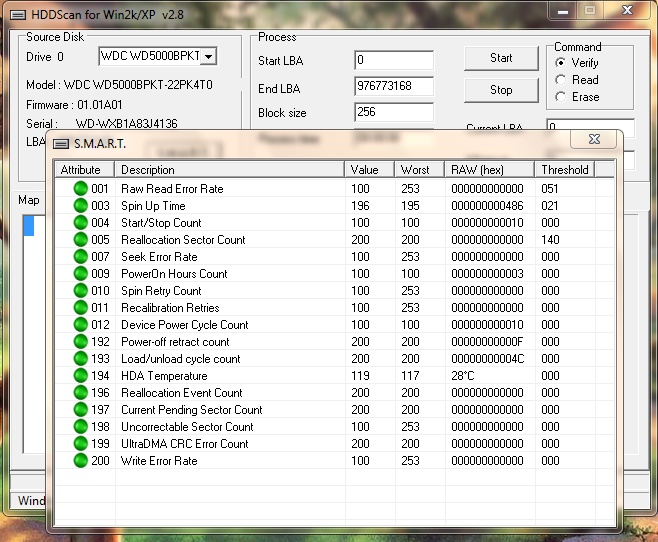The height and width of the screenshot is (542, 658).
Task: Select the 'Raw Read Error Rate' description
Action: pyautogui.click(x=172, y=189)
